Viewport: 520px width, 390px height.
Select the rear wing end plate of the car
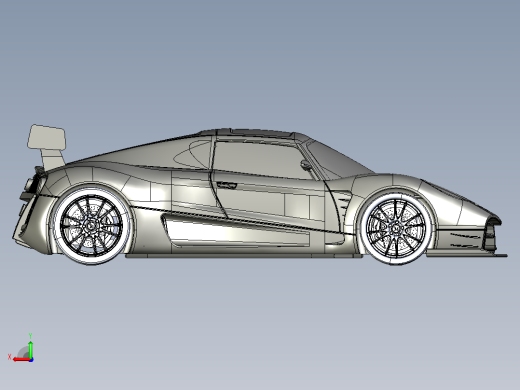click(x=47, y=137)
